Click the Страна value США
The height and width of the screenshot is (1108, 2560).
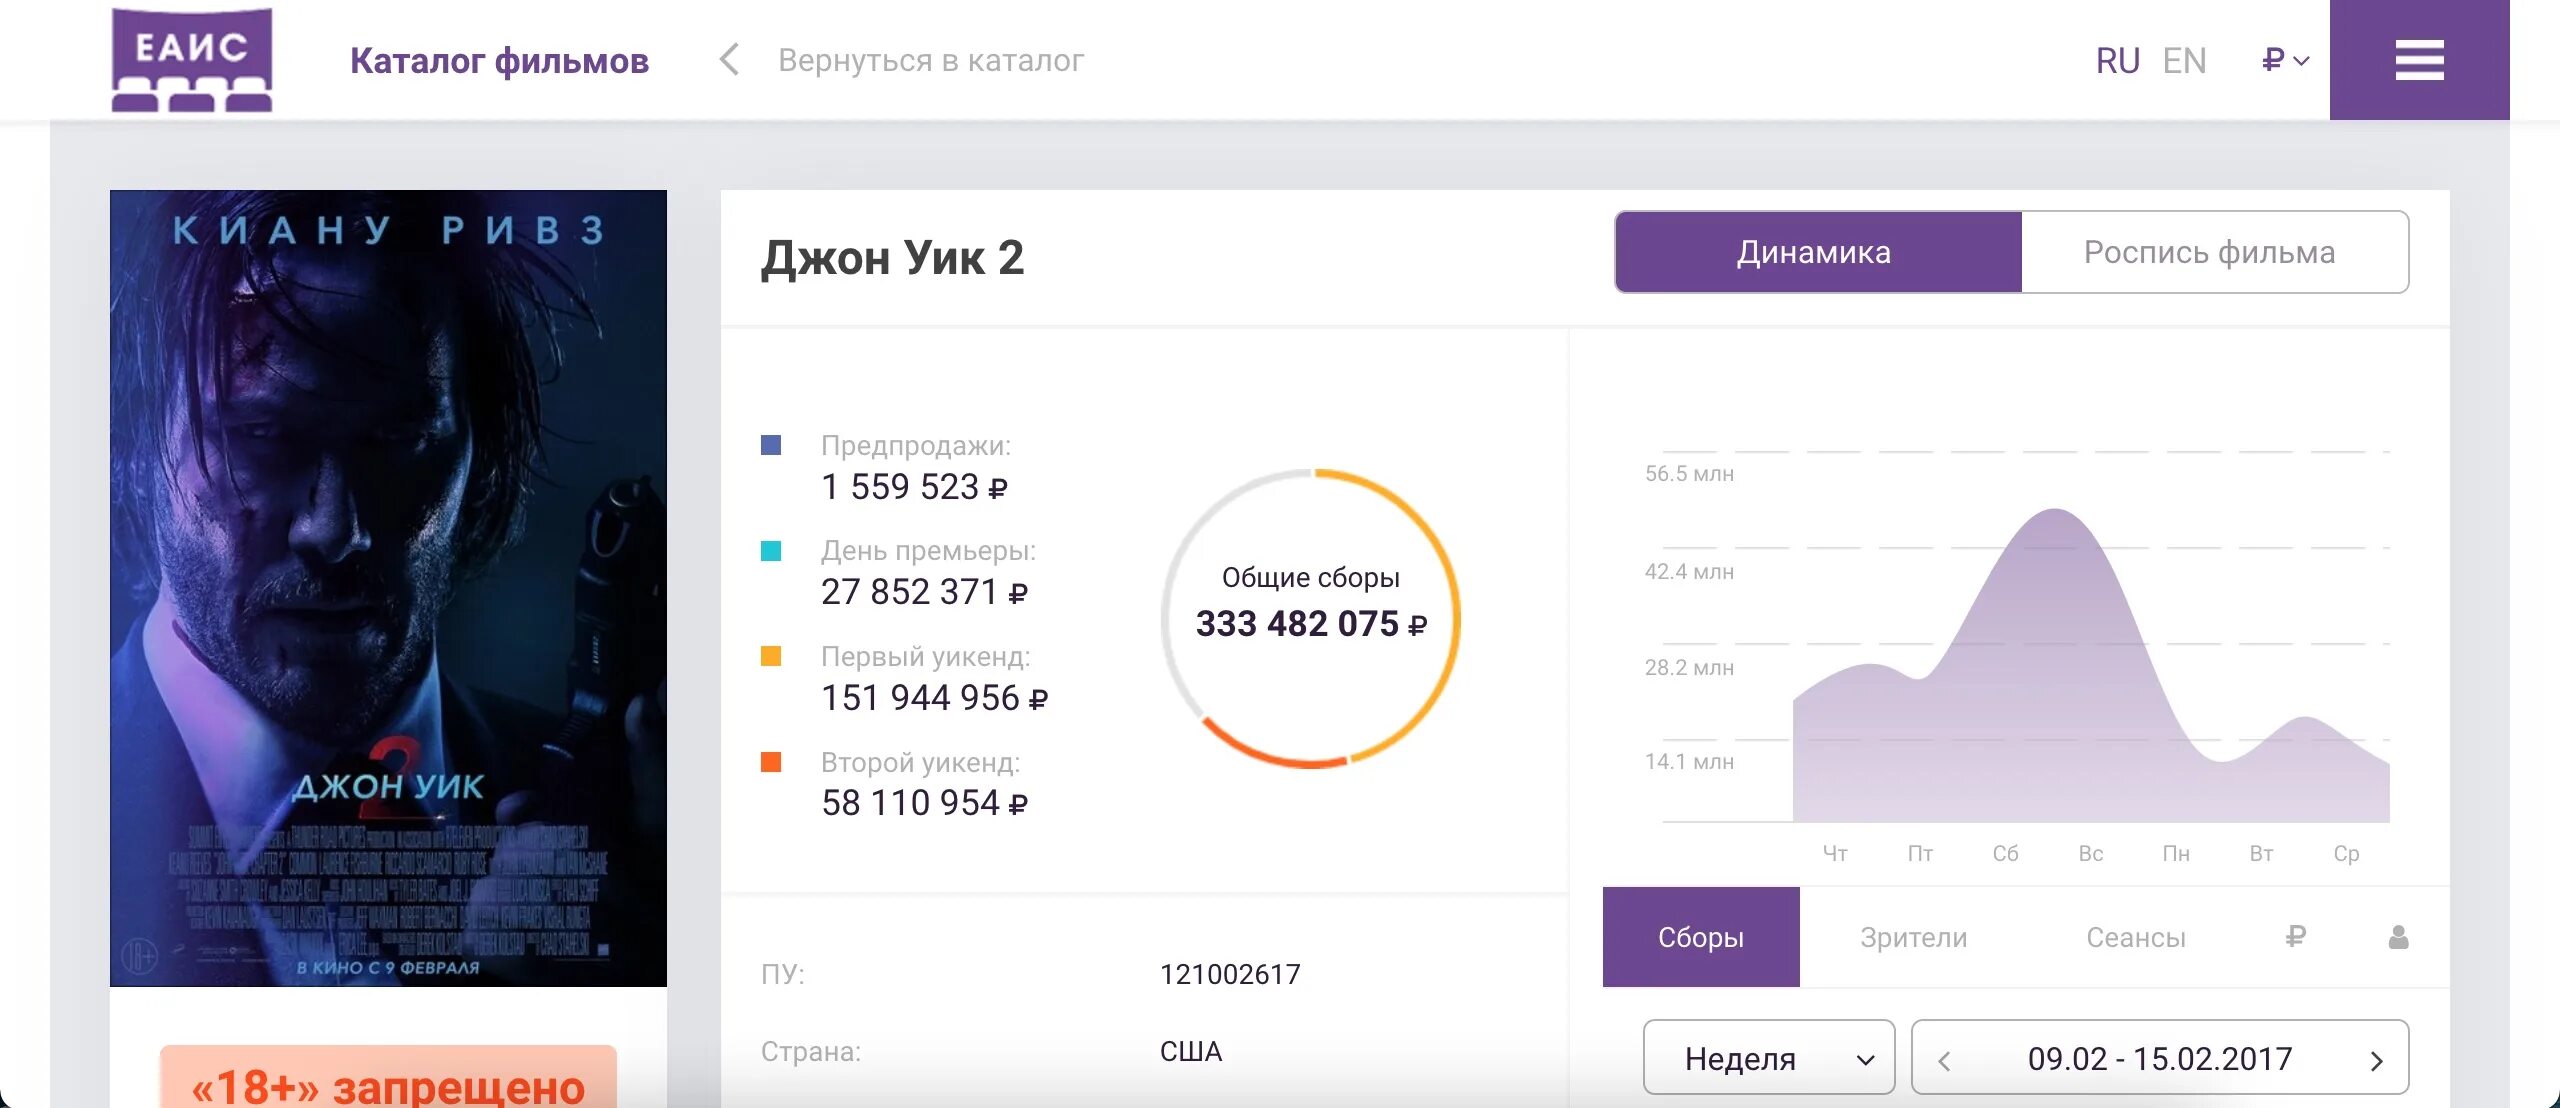click(x=1191, y=1051)
